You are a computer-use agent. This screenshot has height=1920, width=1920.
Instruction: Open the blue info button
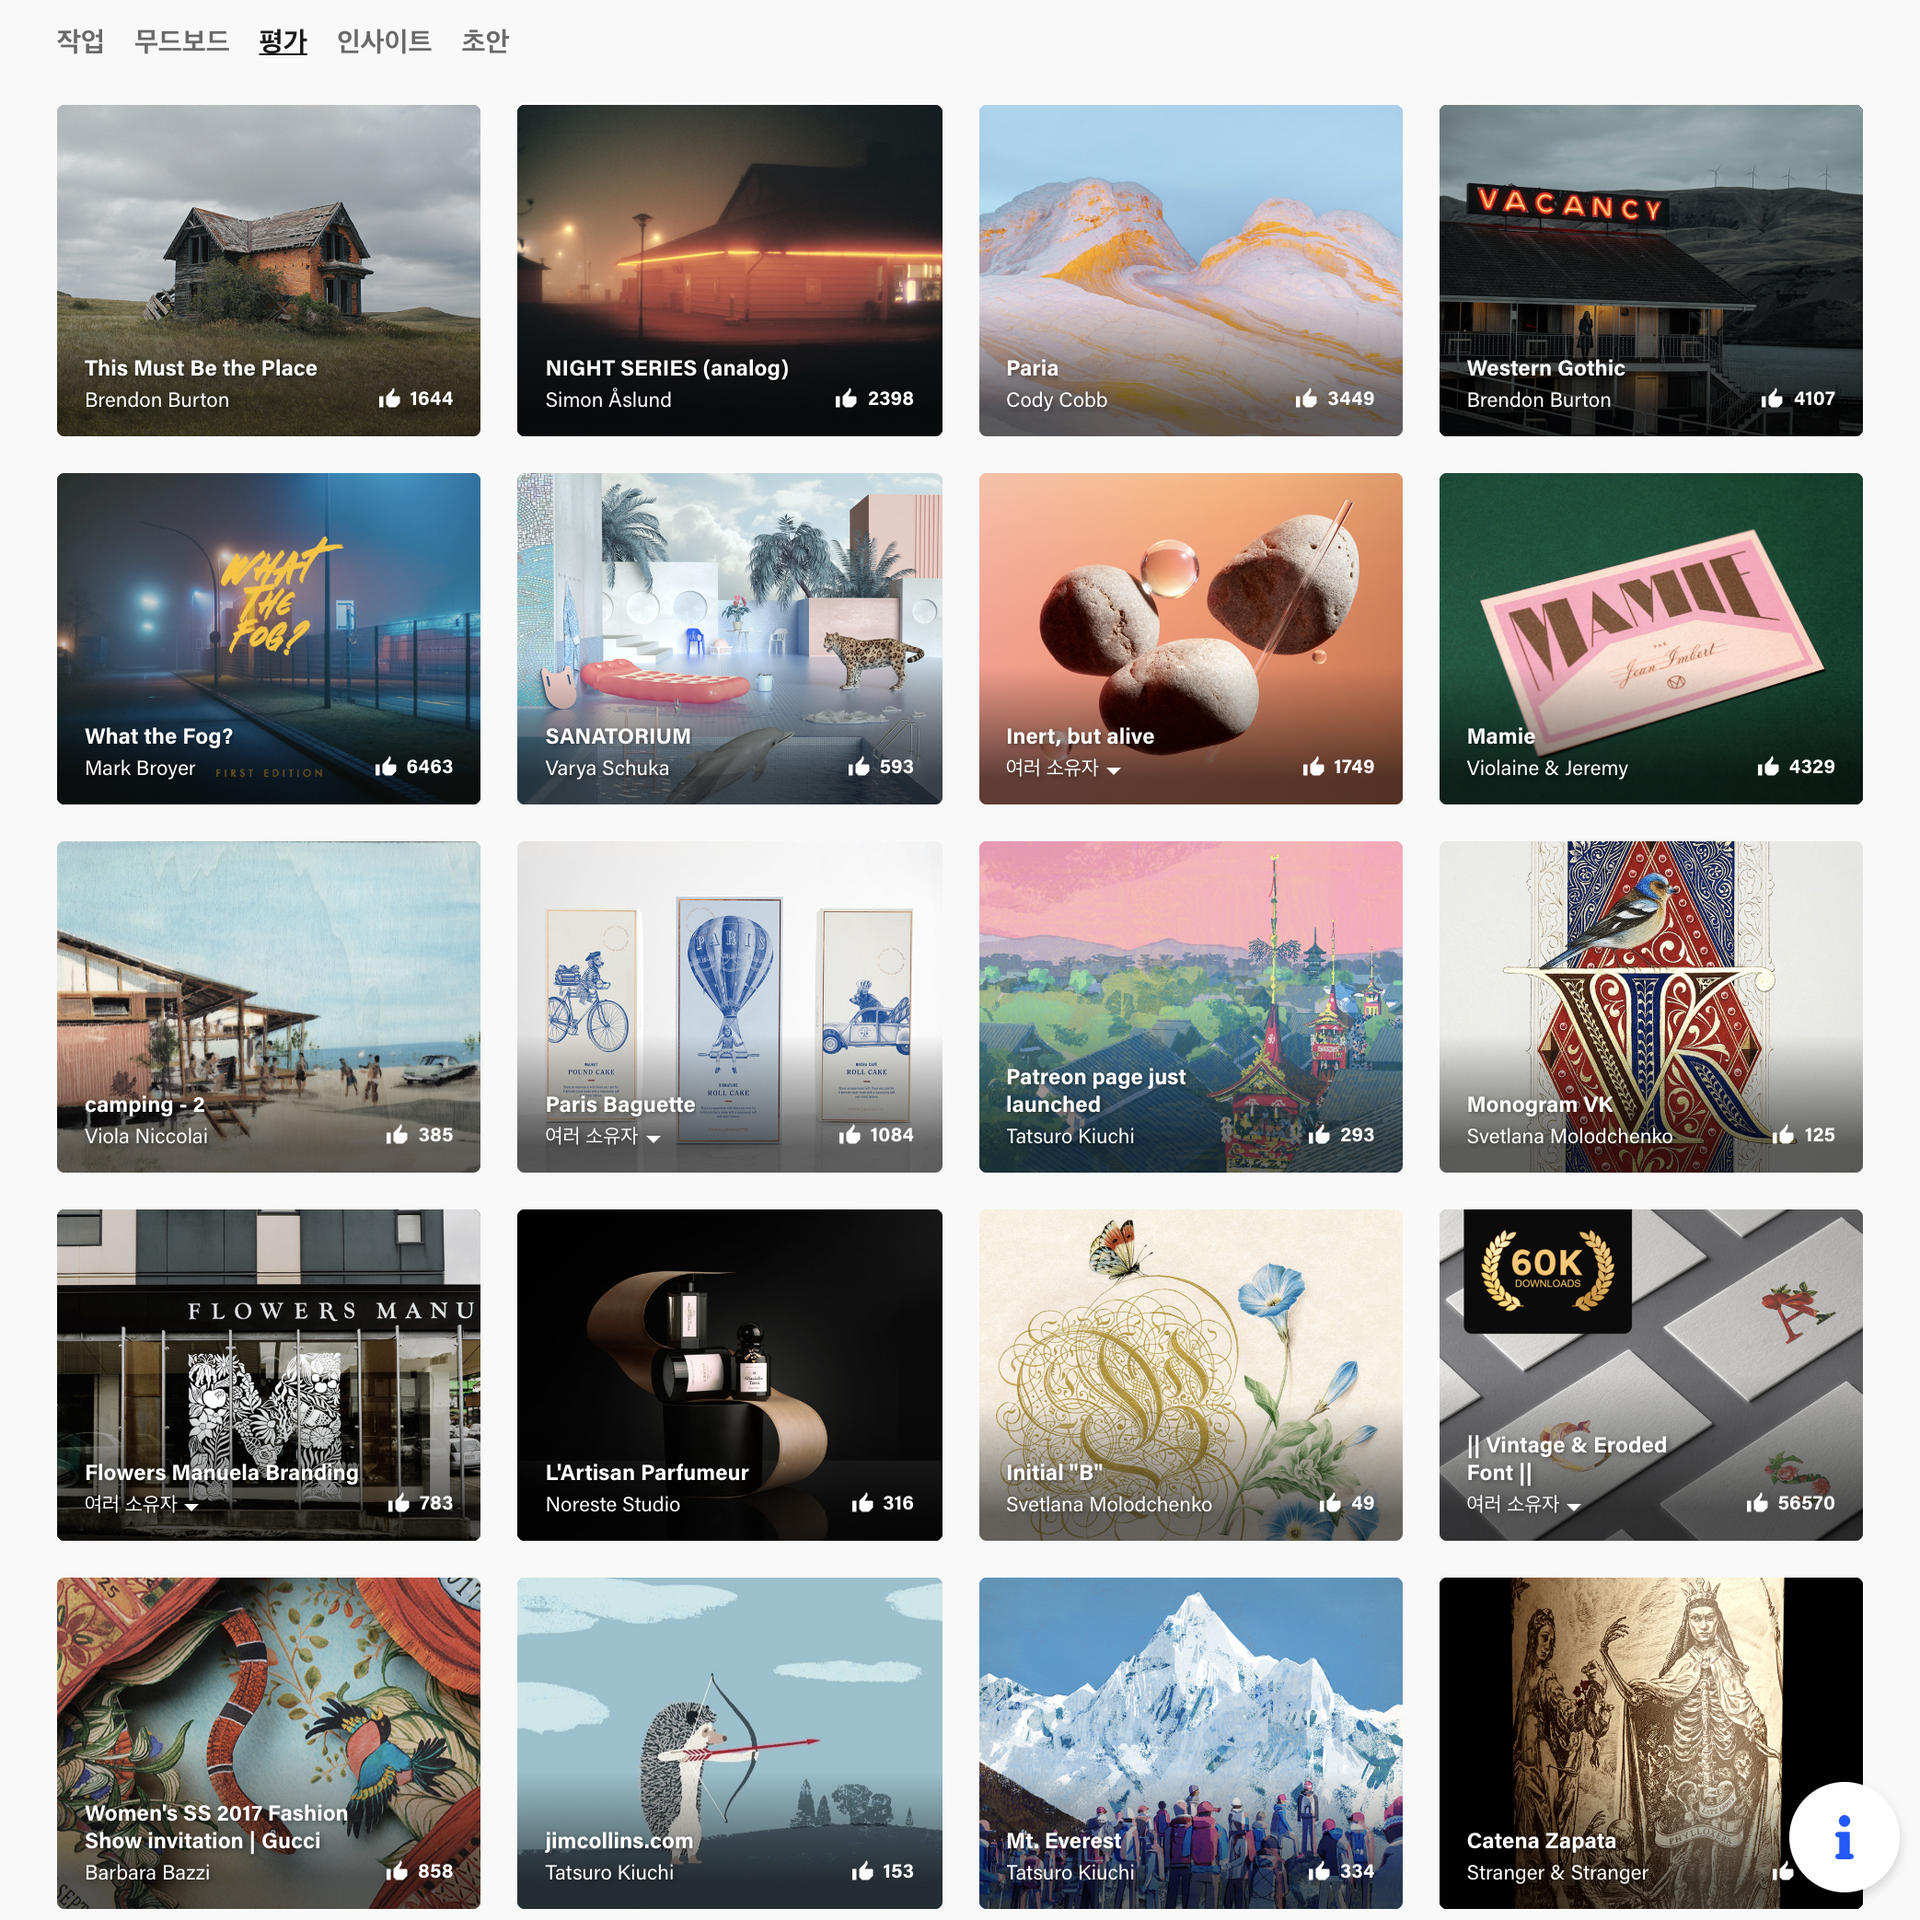1843,1837
